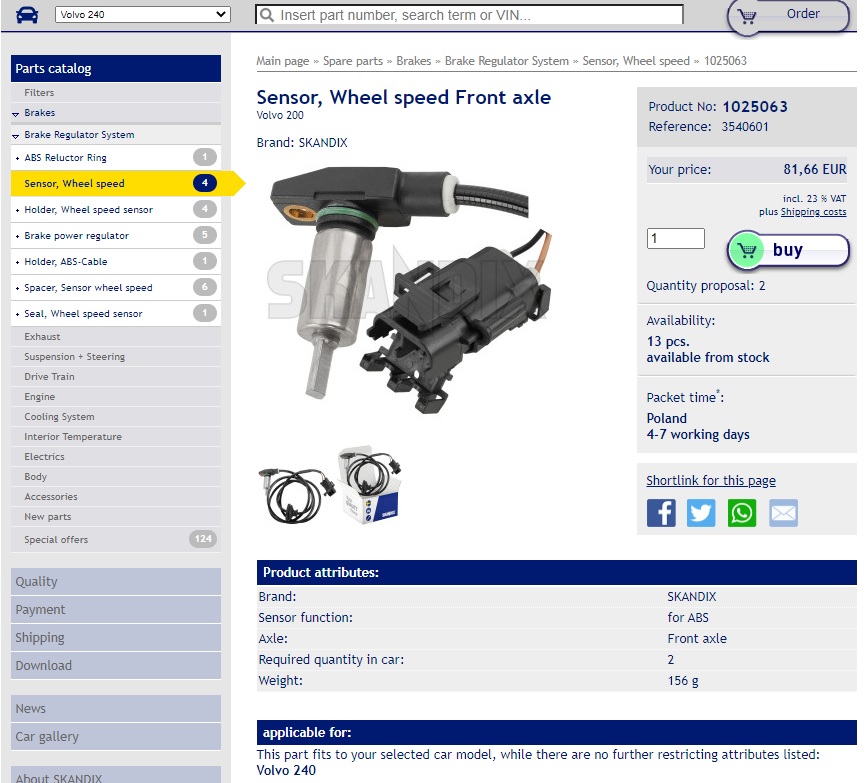Go to Brakes breadcrumb link
The height and width of the screenshot is (783, 867).
pyautogui.click(x=413, y=61)
